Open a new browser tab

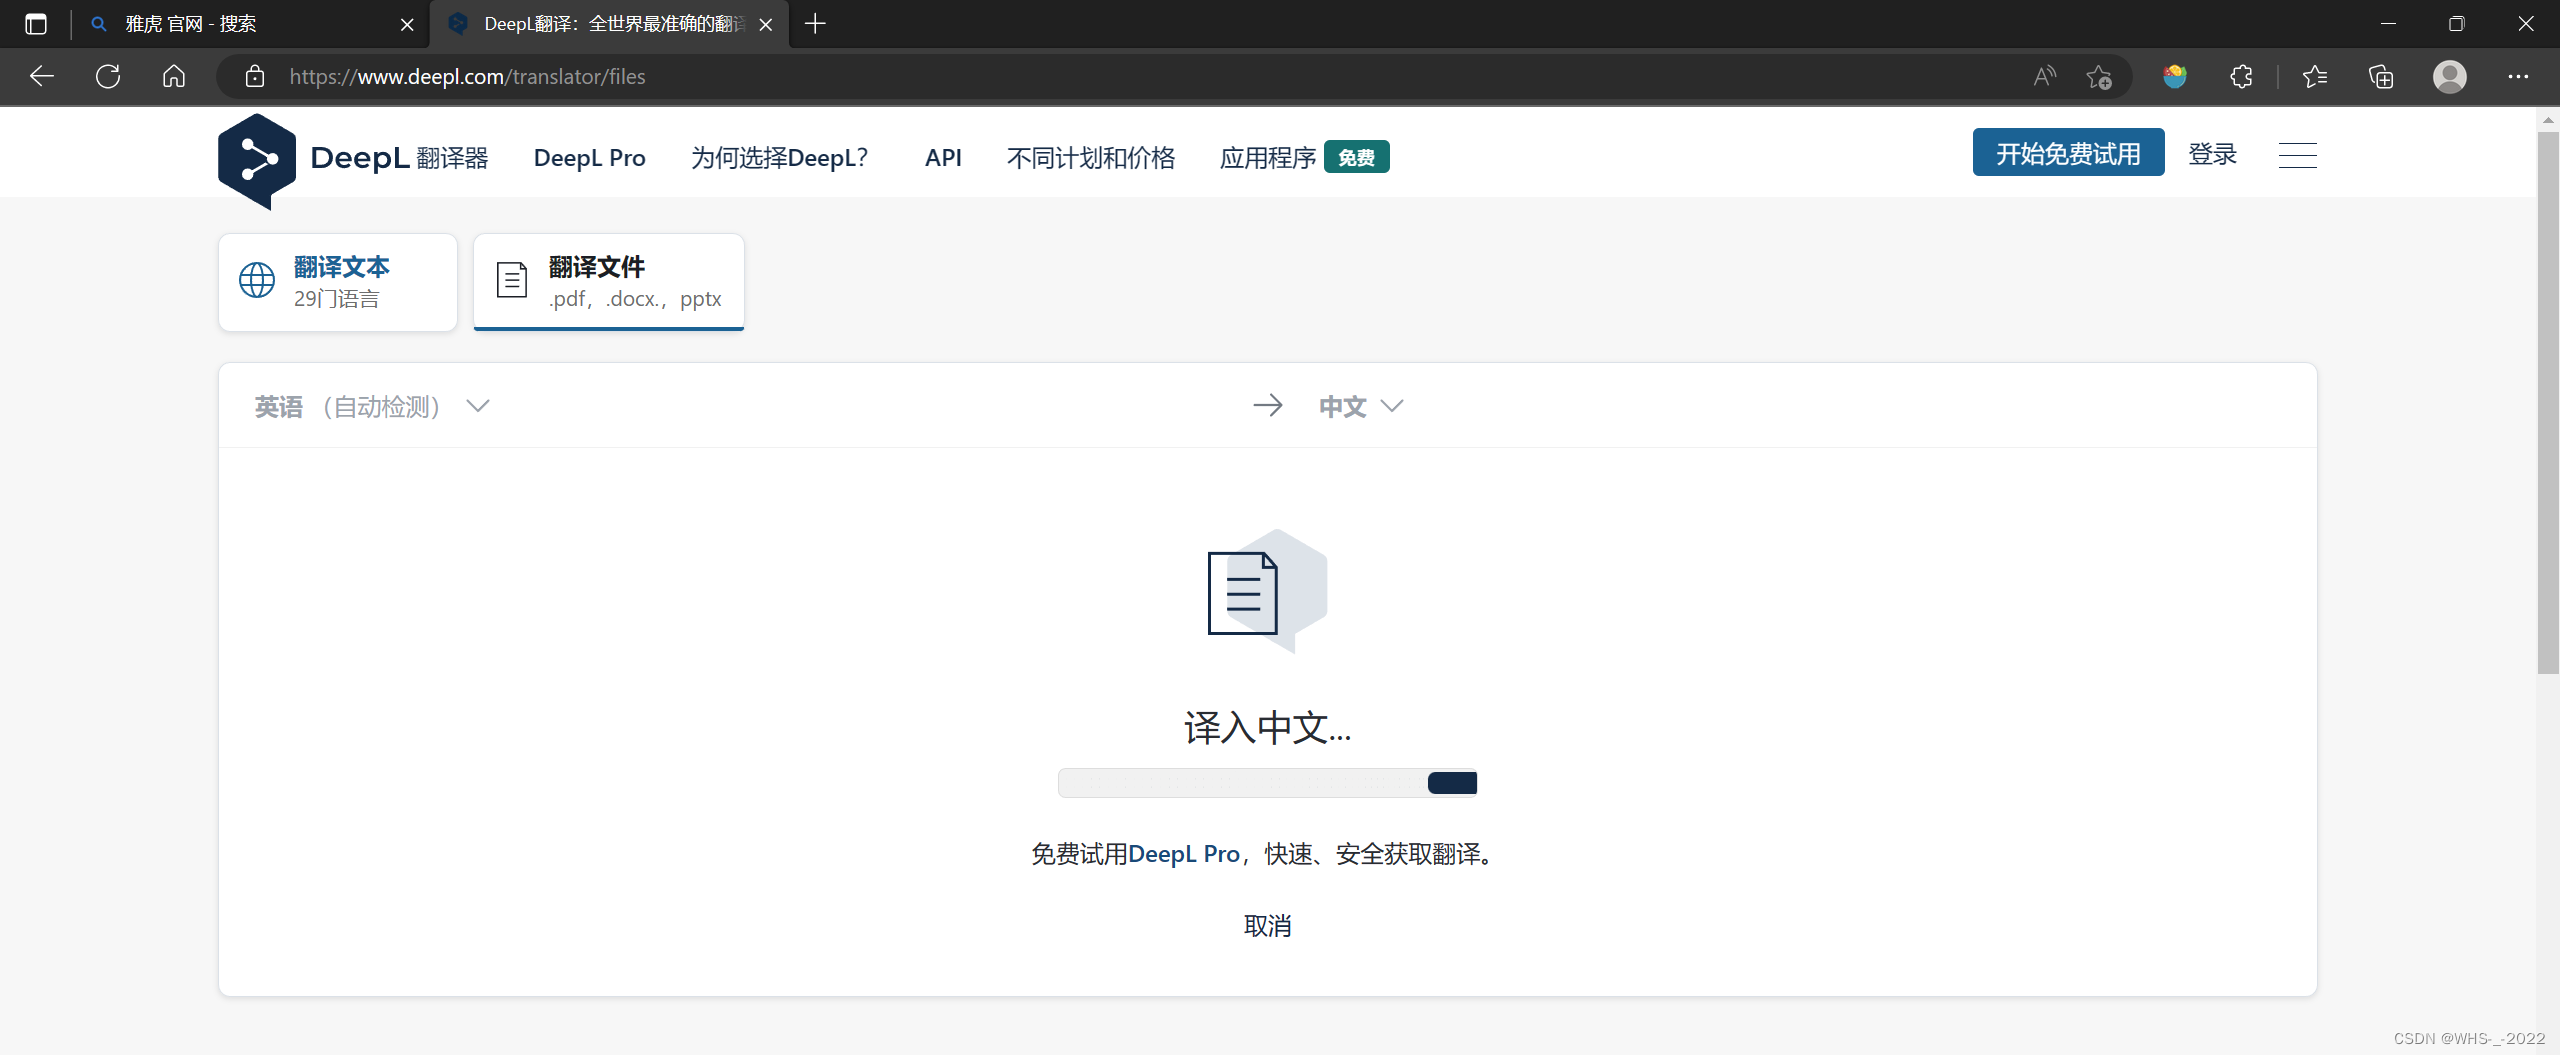point(815,24)
